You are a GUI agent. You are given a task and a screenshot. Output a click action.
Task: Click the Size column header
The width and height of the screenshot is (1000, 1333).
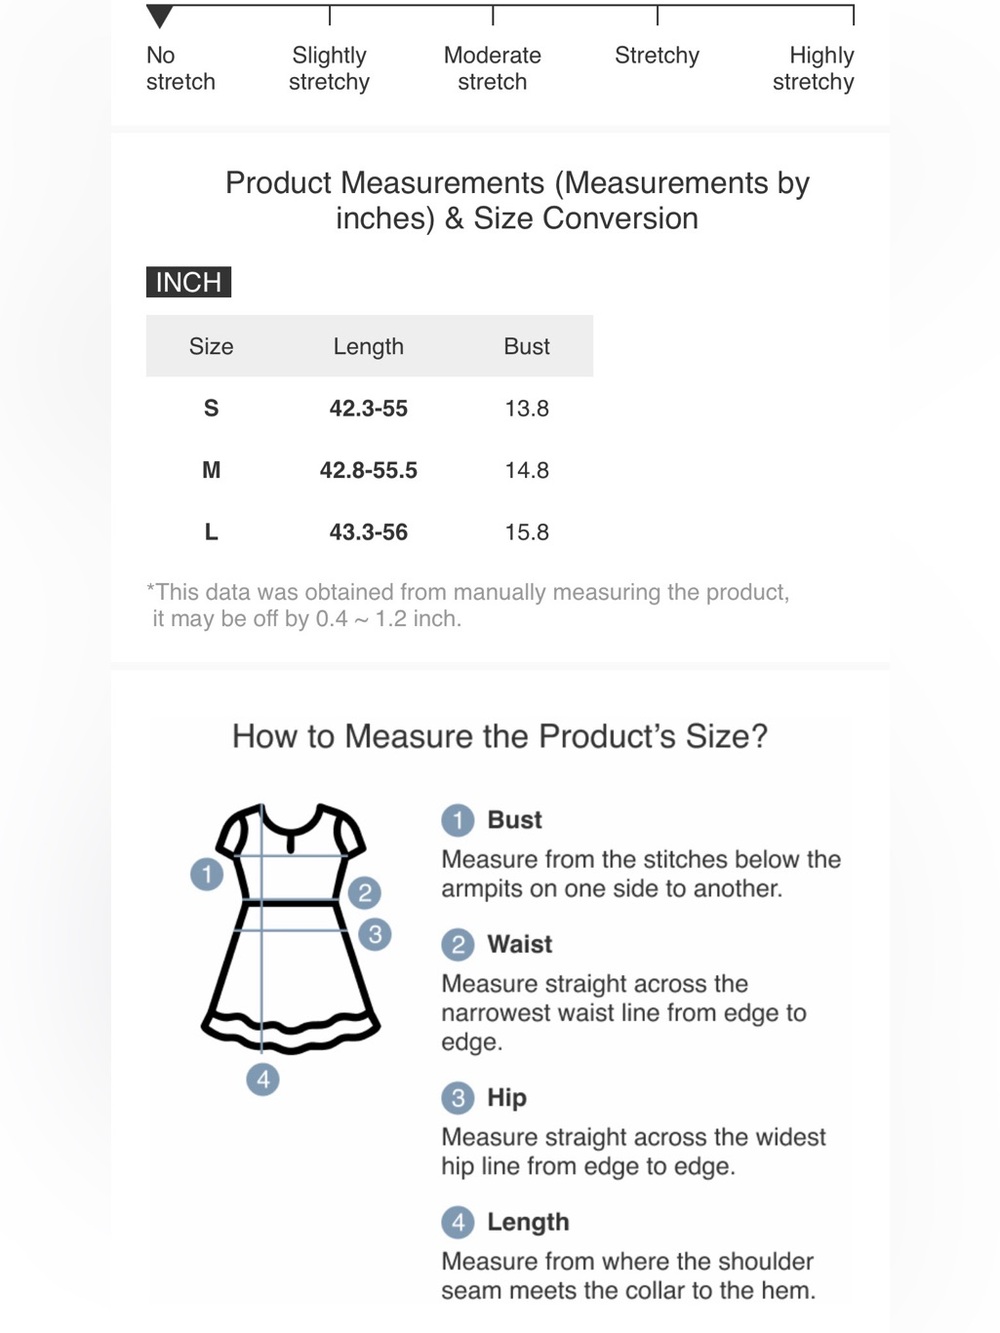click(211, 346)
